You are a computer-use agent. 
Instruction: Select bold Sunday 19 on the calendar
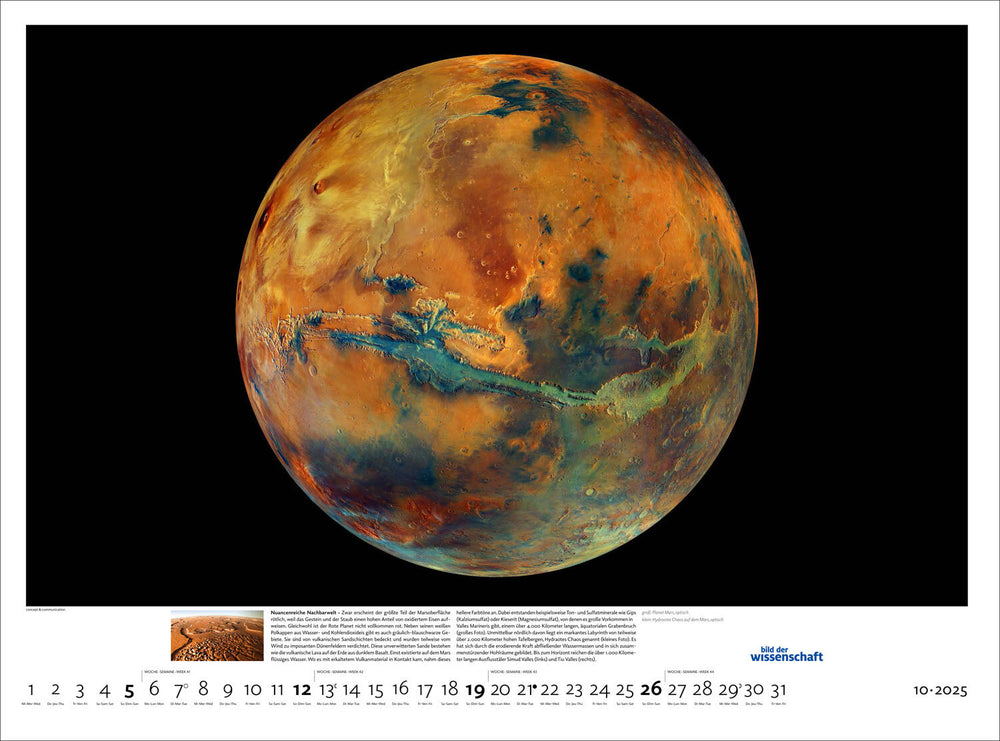(x=475, y=689)
